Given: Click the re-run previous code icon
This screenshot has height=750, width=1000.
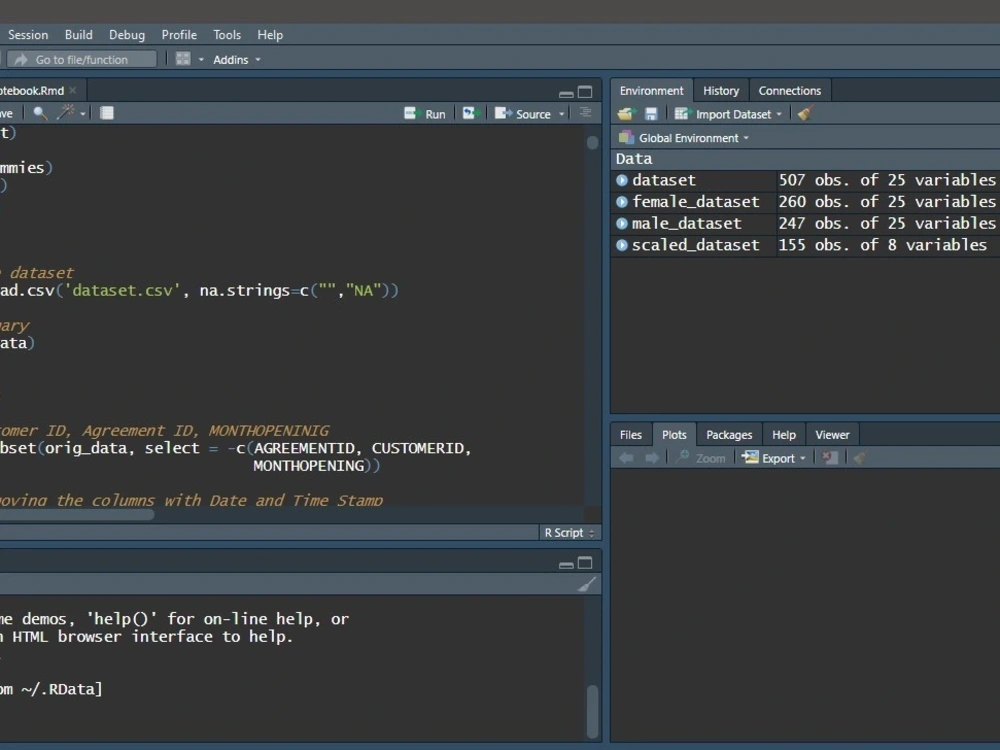Looking at the screenshot, I should (x=471, y=114).
